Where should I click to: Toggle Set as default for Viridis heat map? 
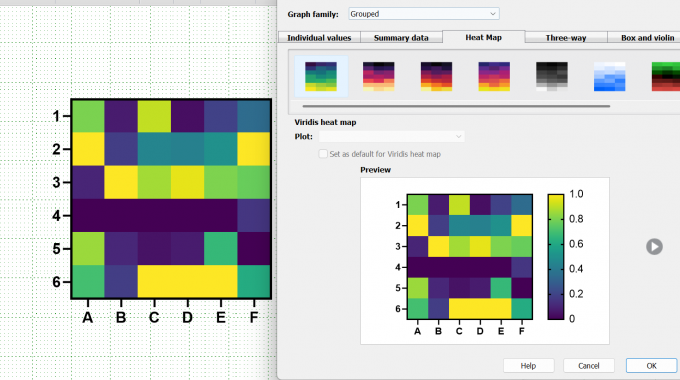[323, 154]
